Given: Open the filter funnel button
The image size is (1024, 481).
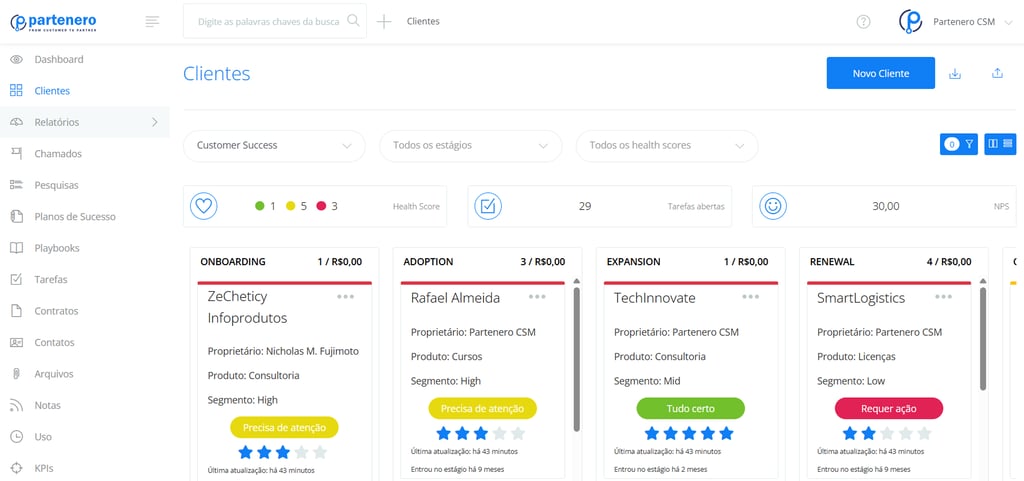Looking at the screenshot, I should click(x=959, y=144).
